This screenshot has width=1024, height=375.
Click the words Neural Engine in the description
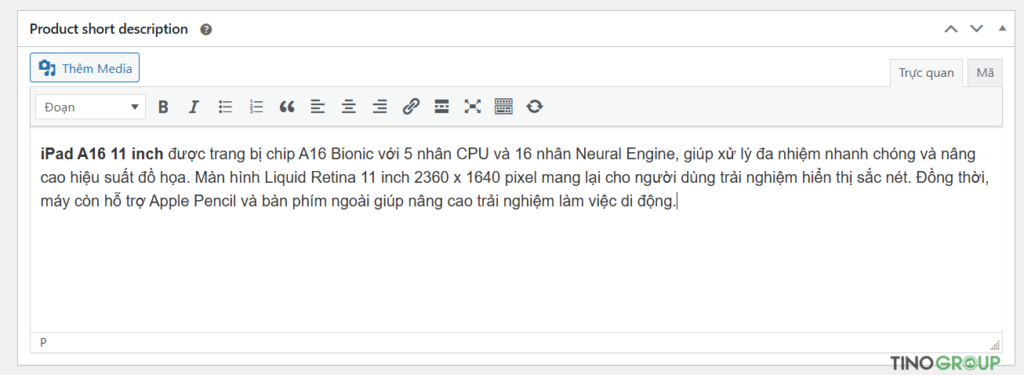pos(626,155)
